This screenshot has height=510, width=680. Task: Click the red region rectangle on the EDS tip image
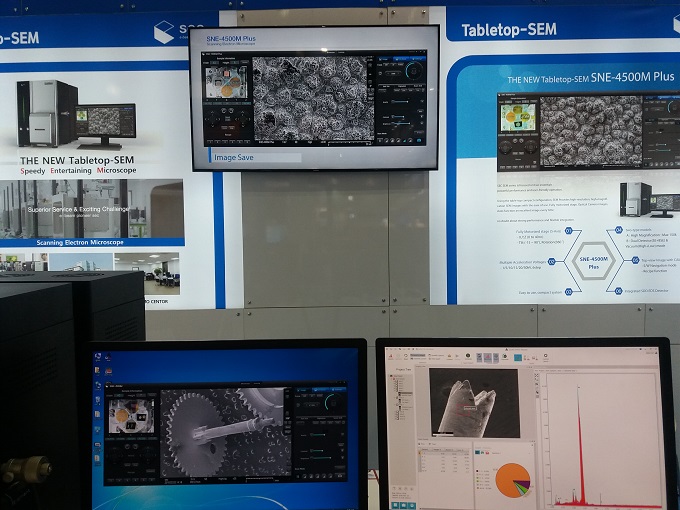[463, 410]
